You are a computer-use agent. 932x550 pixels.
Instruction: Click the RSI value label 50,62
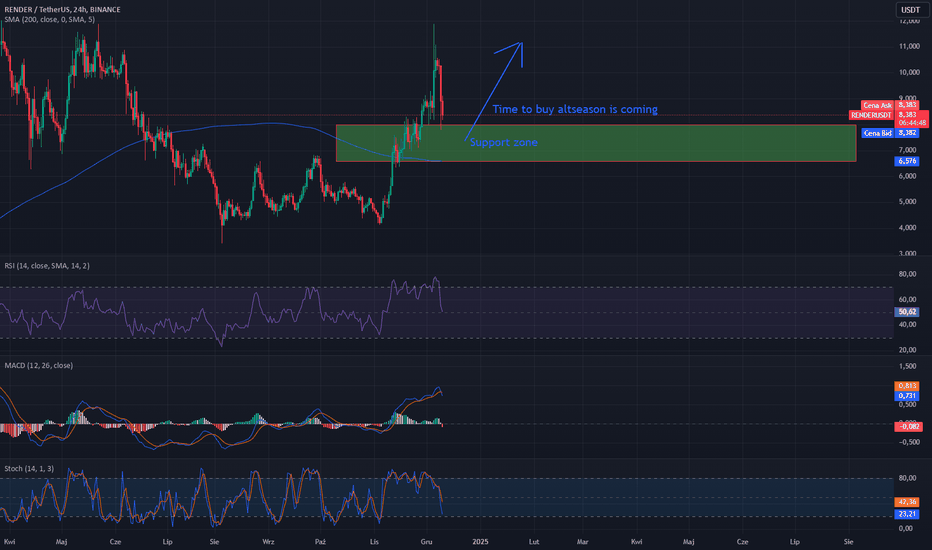(x=906, y=312)
